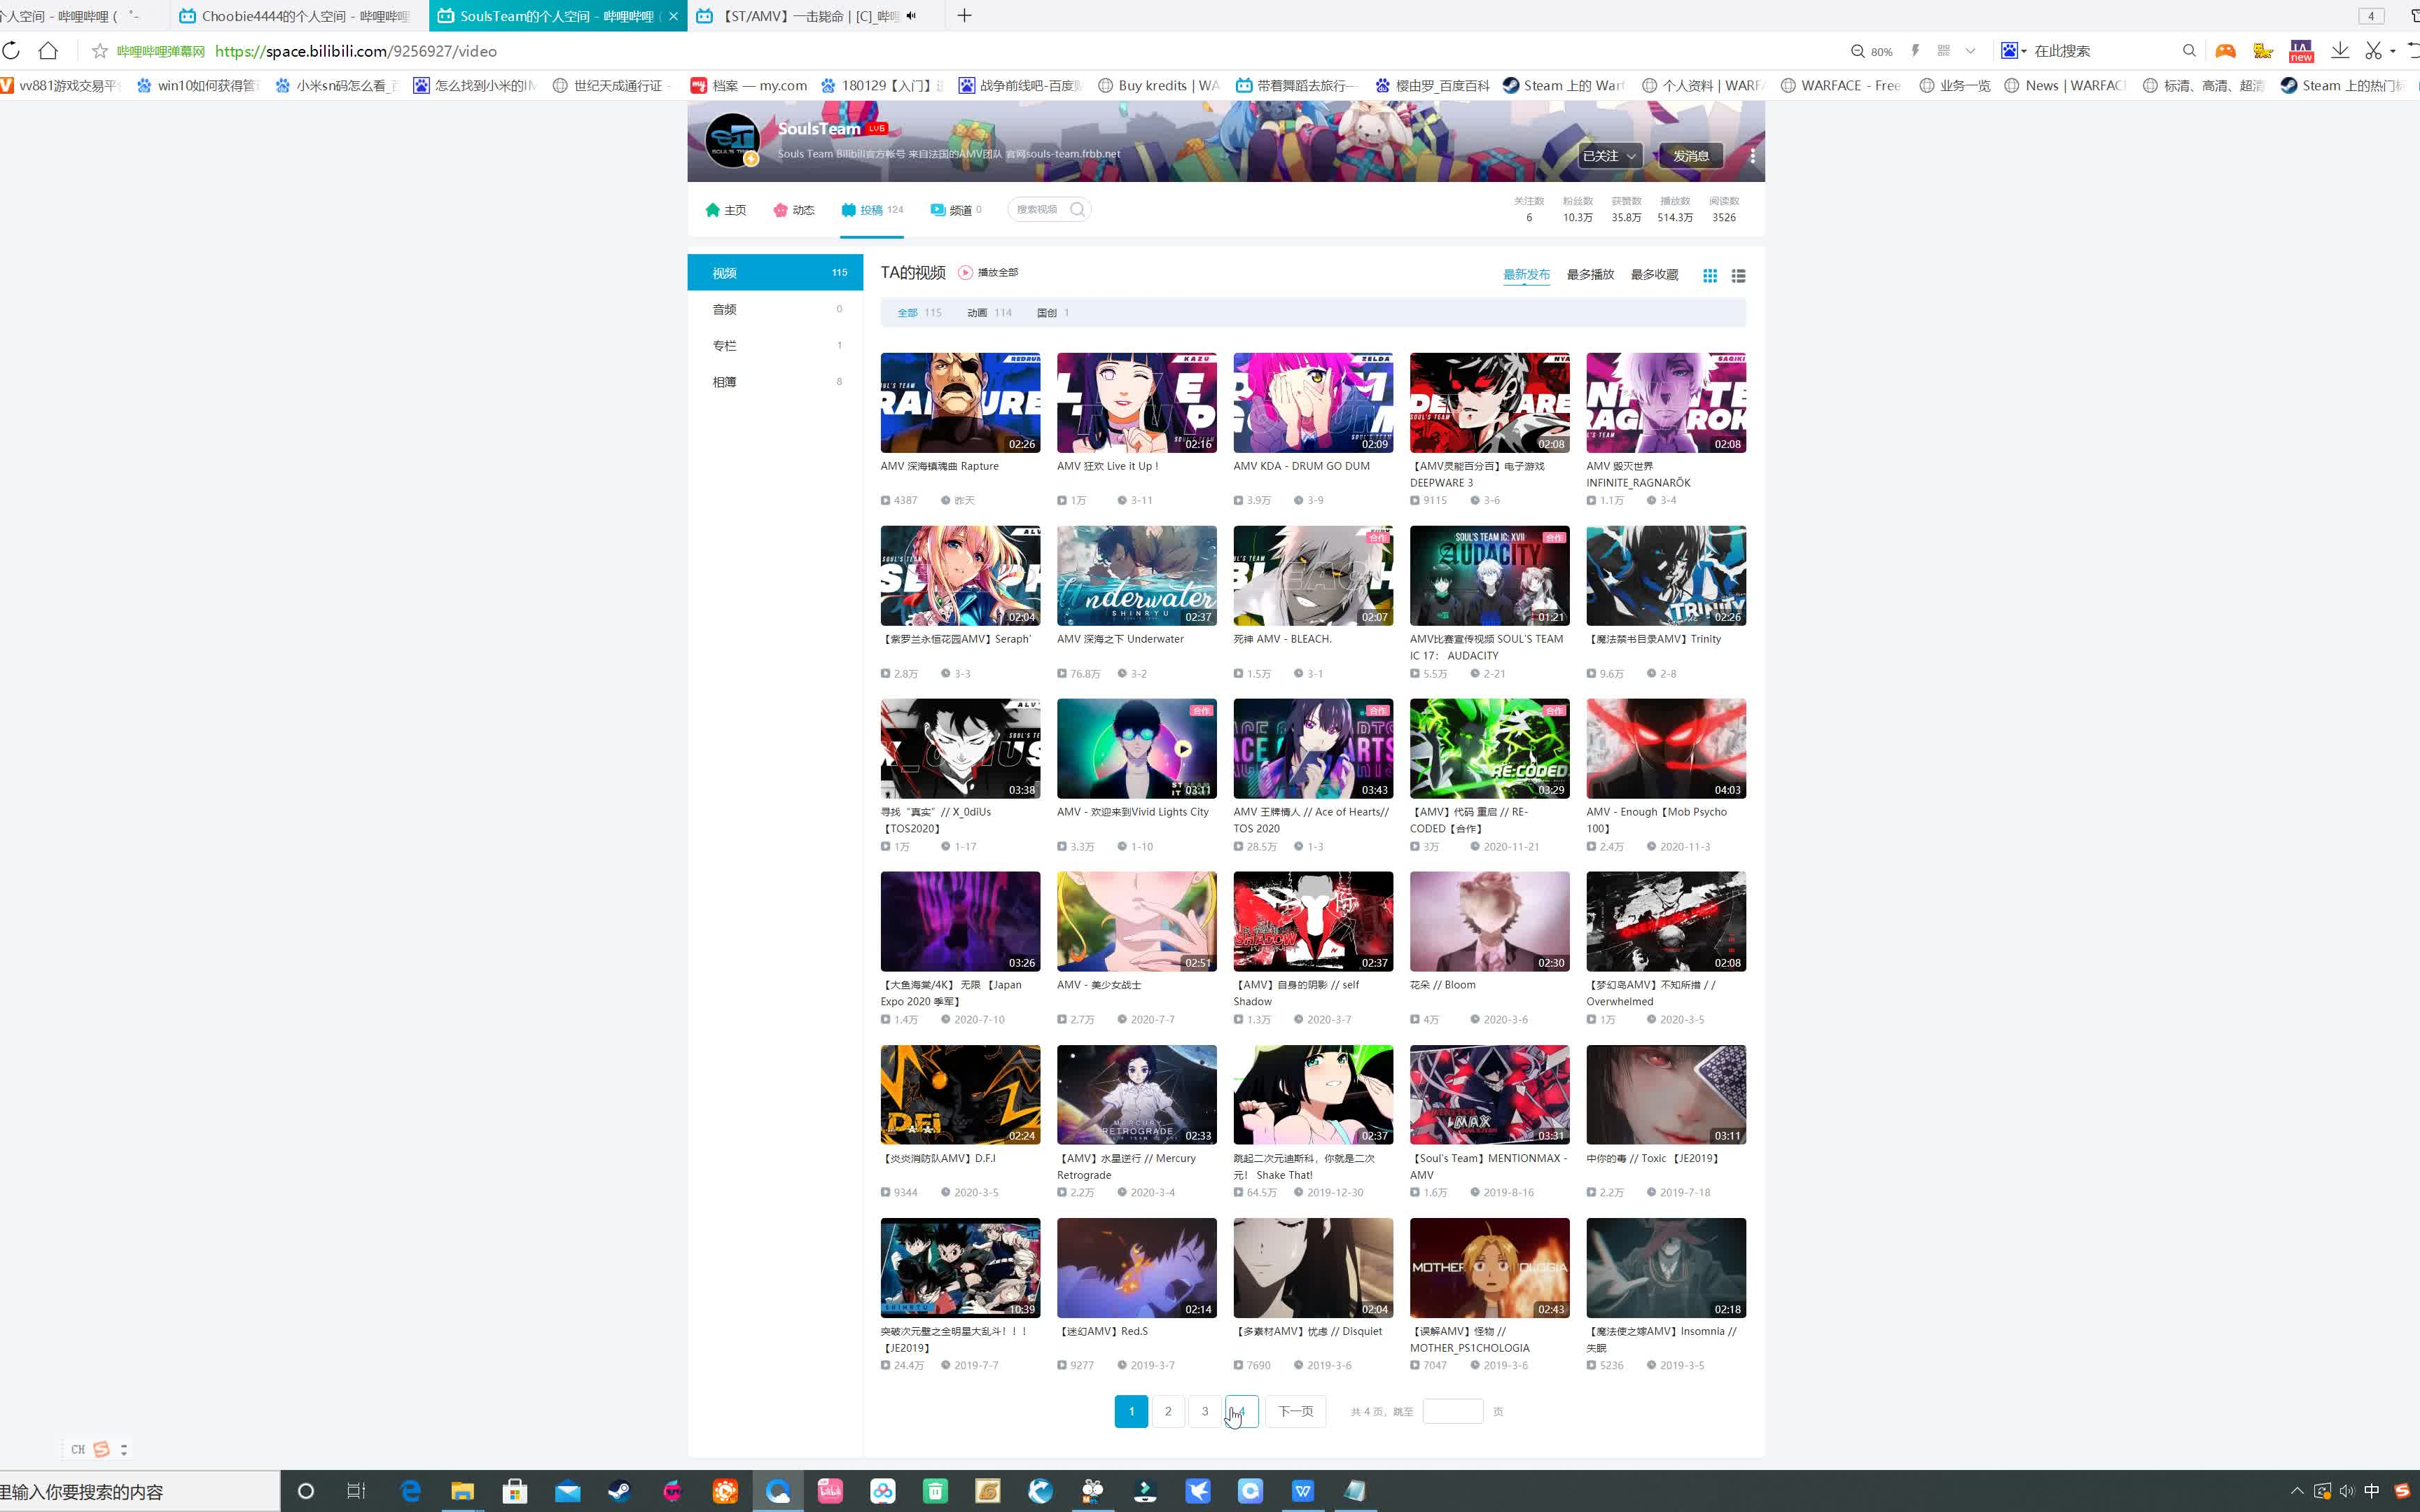Click the play all videos icon
2420x1512 pixels.
coord(965,272)
